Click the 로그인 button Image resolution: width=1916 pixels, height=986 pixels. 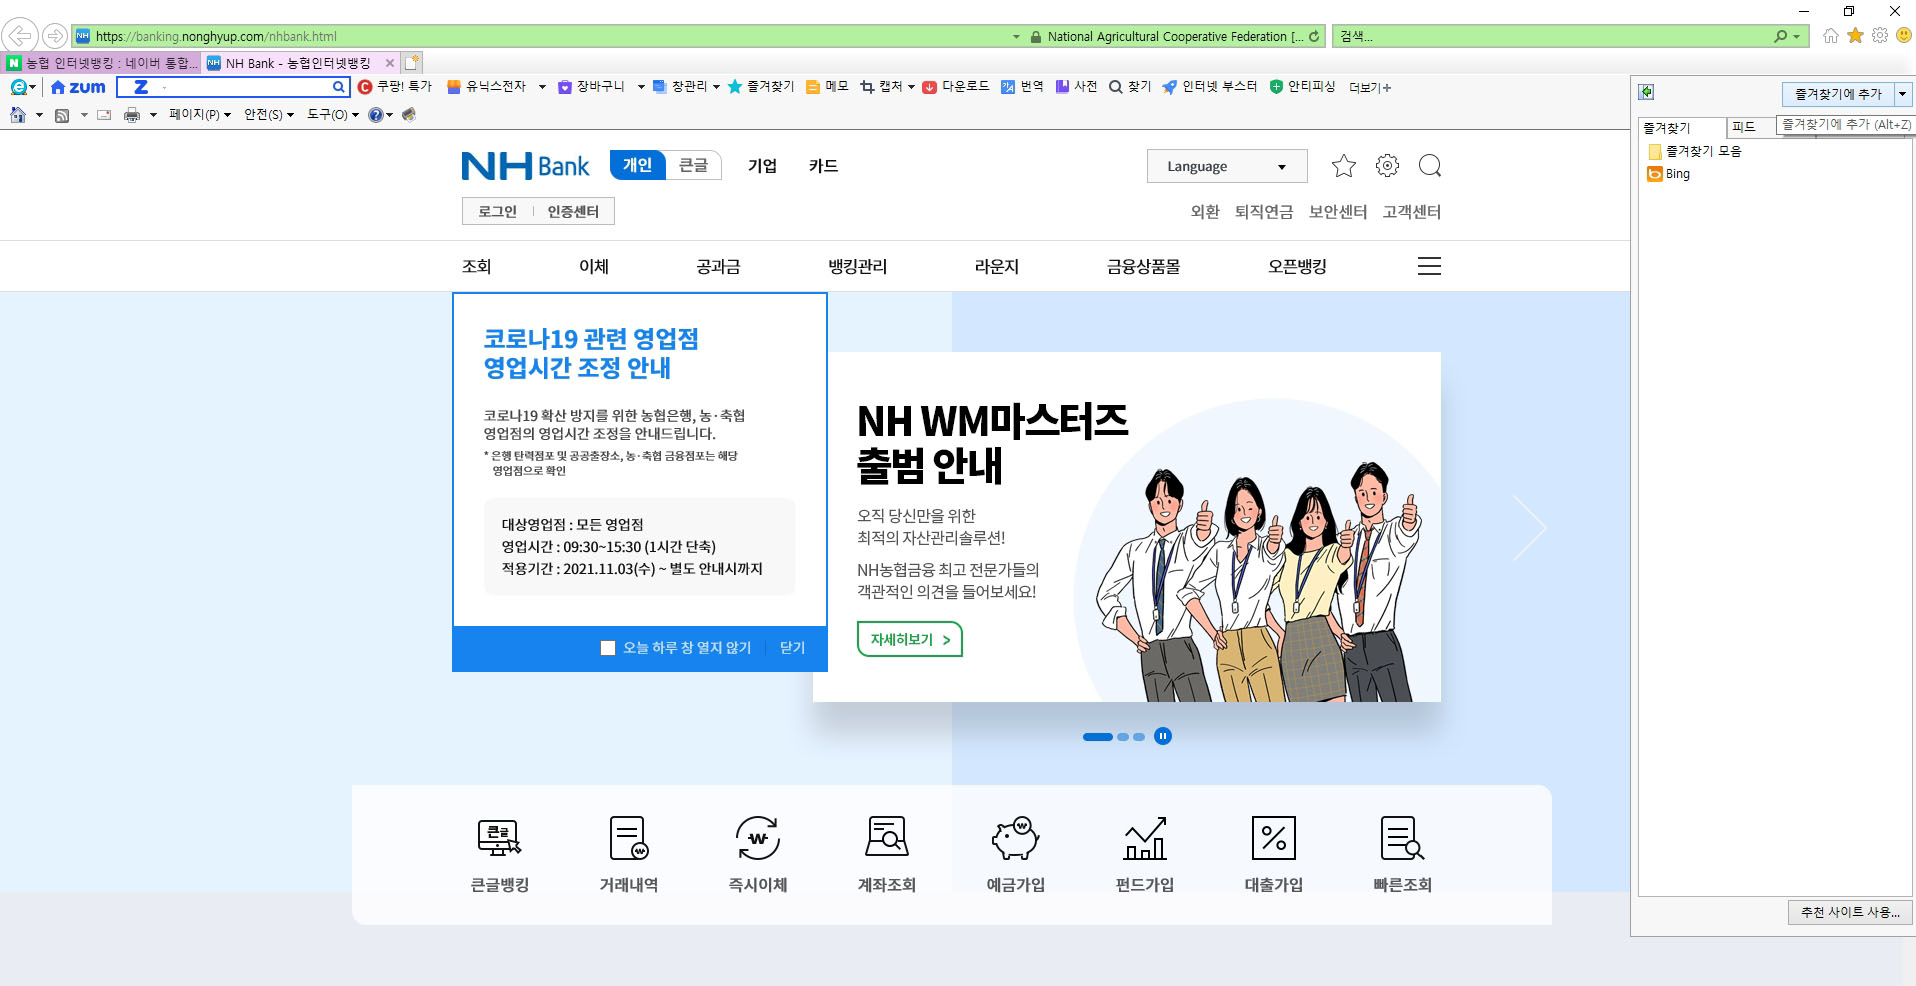497,211
